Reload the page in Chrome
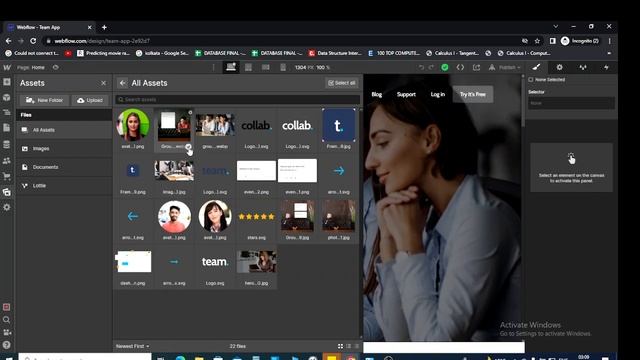This screenshot has height=360, width=640. pyautogui.click(x=33, y=41)
